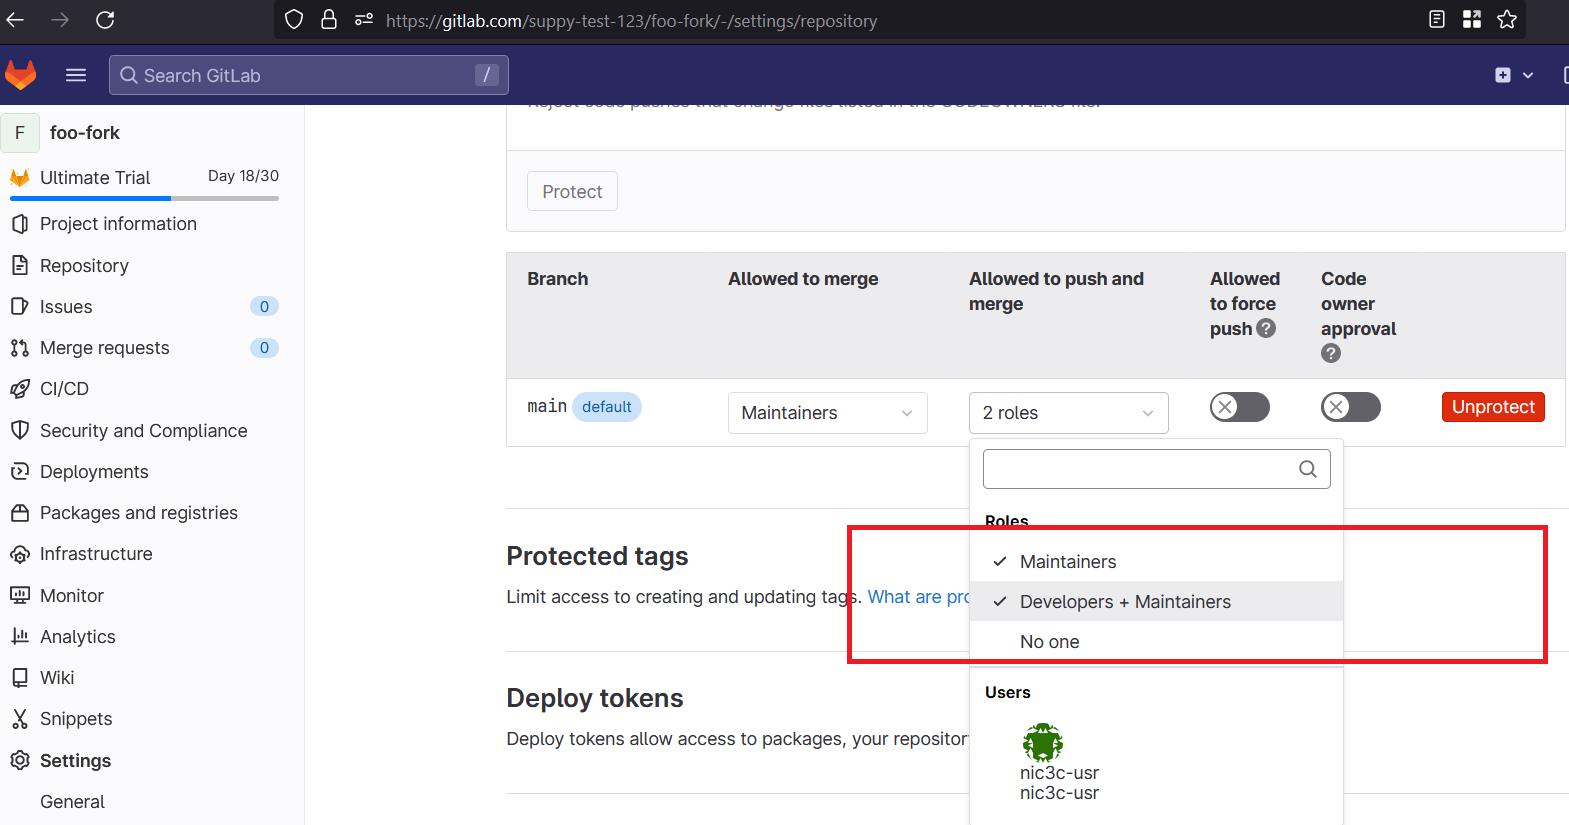Bookmark page using the star icon

coord(1507,20)
